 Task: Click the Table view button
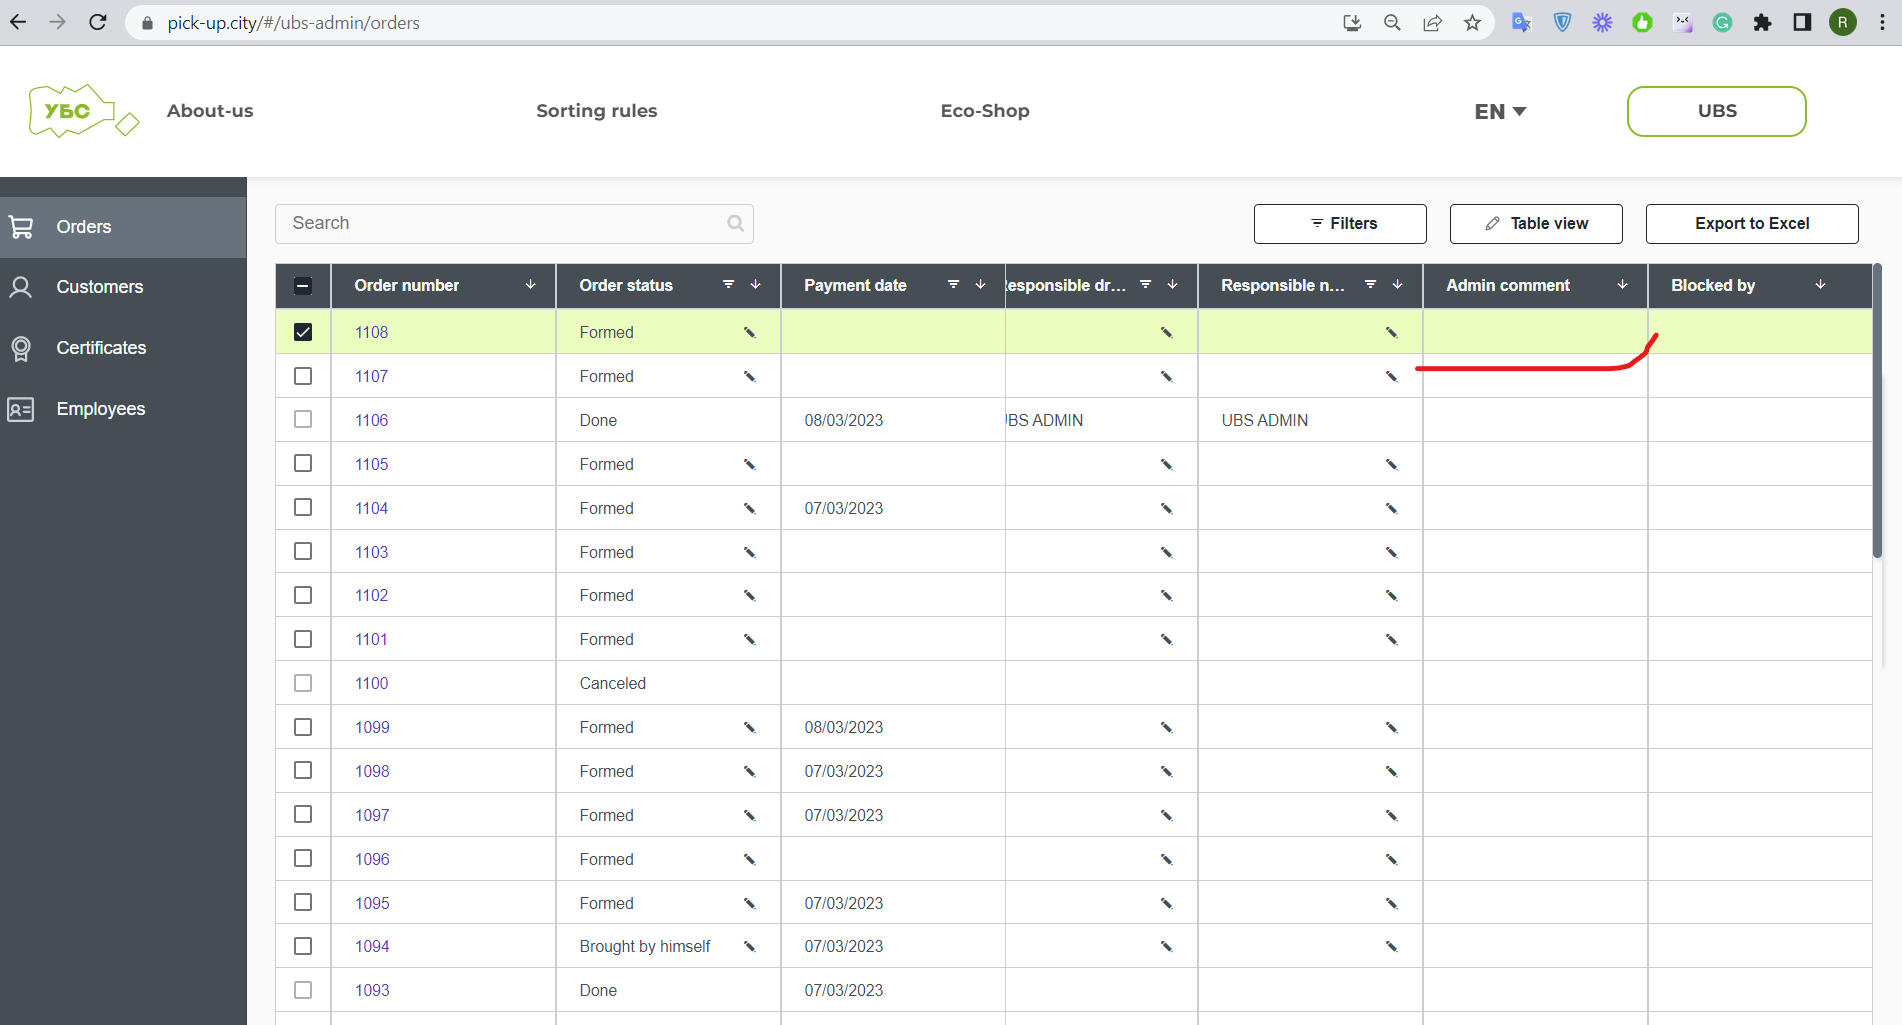(1536, 224)
